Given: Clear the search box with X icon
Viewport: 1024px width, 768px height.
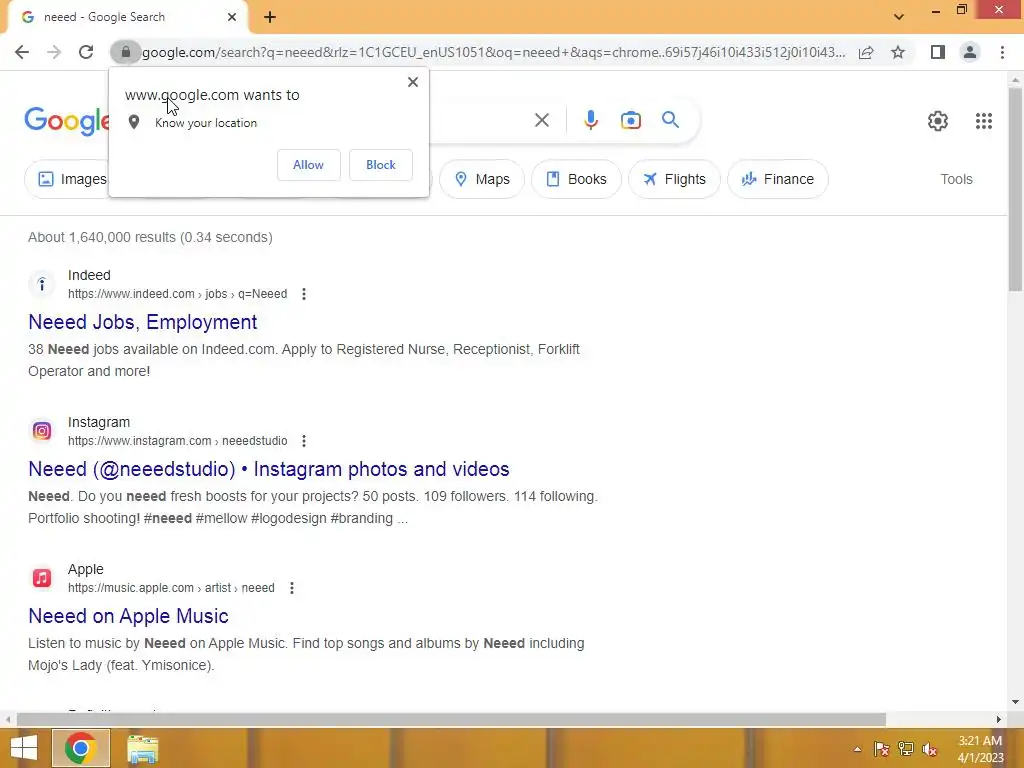Looking at the screenshot, I should 541,120.
